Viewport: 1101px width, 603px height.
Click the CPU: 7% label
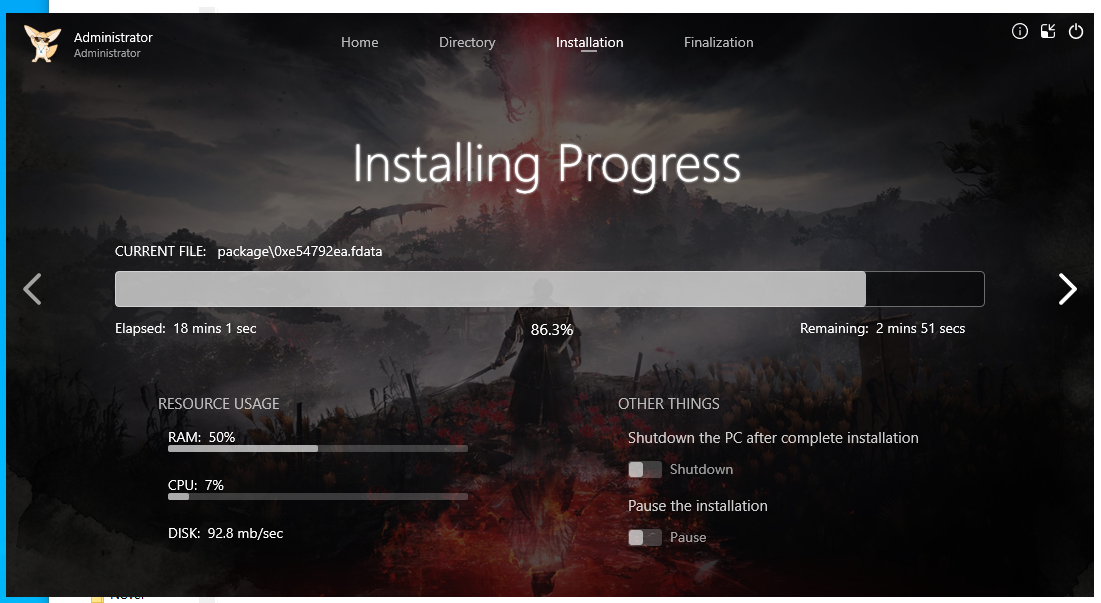click(x=196, y=485)
